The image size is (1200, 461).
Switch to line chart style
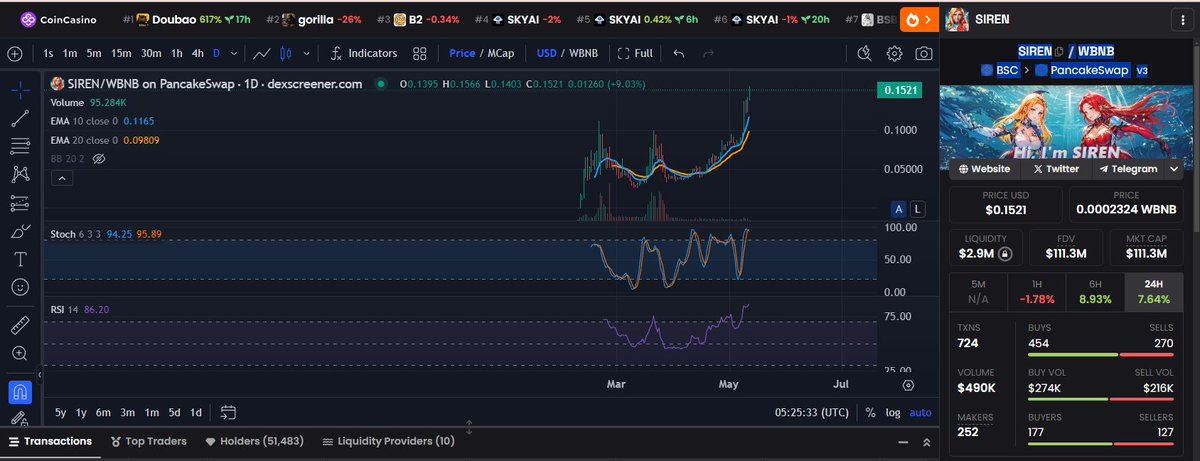pos(262,53)
